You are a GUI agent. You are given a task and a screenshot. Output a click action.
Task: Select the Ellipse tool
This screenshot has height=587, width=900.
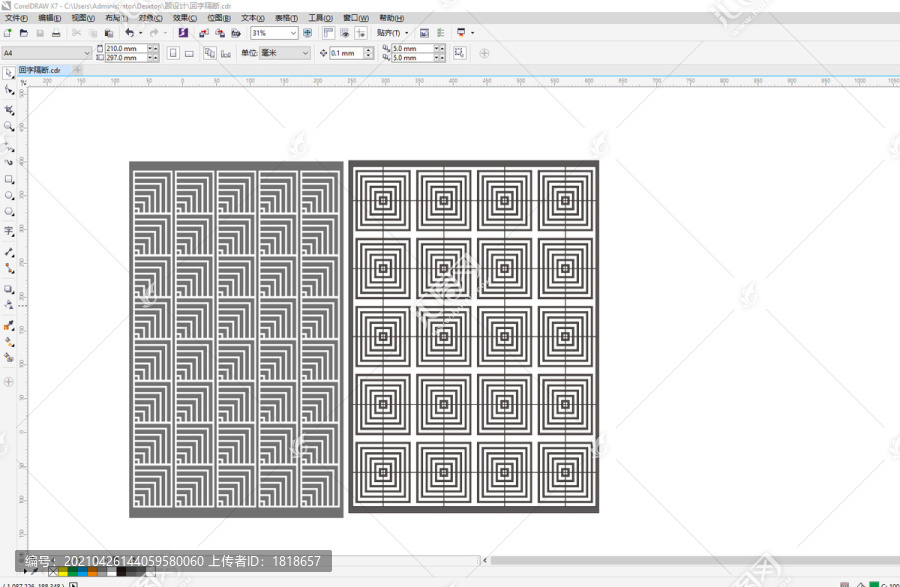9,196
